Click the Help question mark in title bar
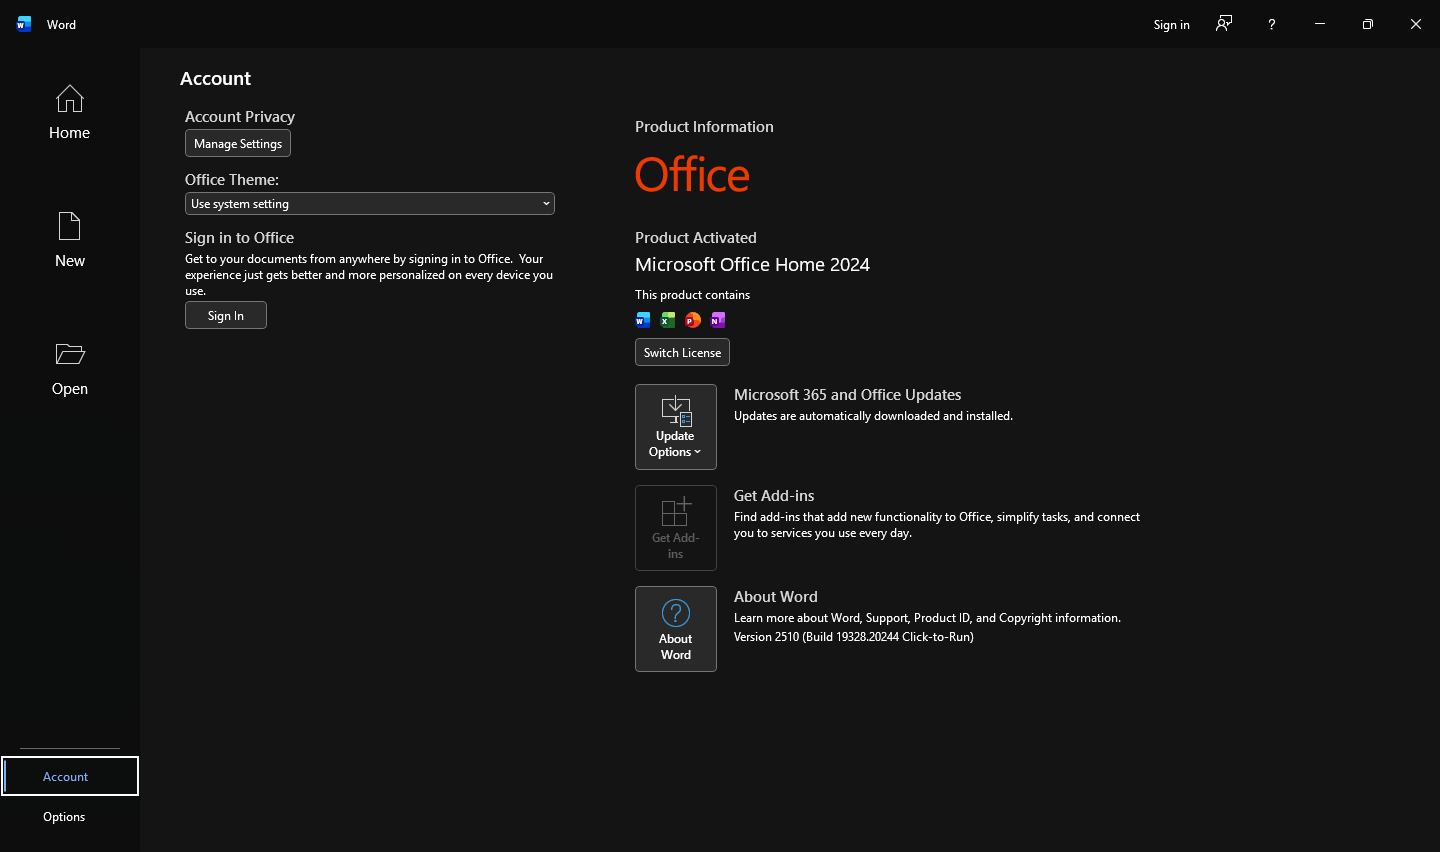1440x852 pixels. [1271, 24]
